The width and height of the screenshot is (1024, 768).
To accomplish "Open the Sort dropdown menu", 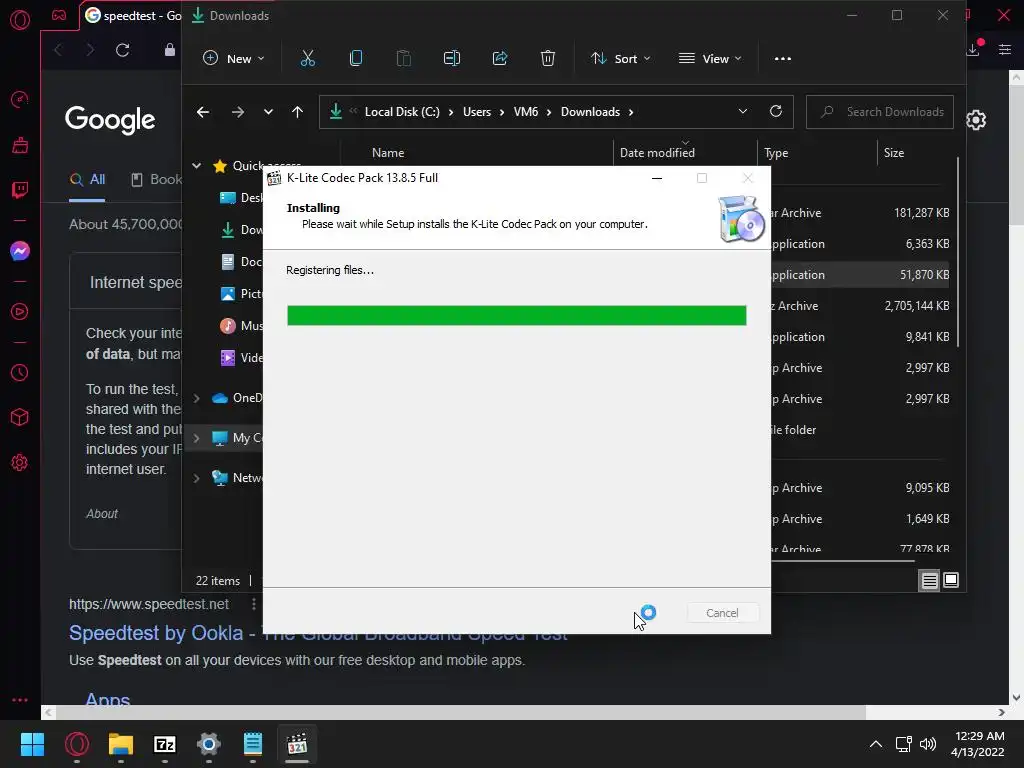I will (620, 59).
